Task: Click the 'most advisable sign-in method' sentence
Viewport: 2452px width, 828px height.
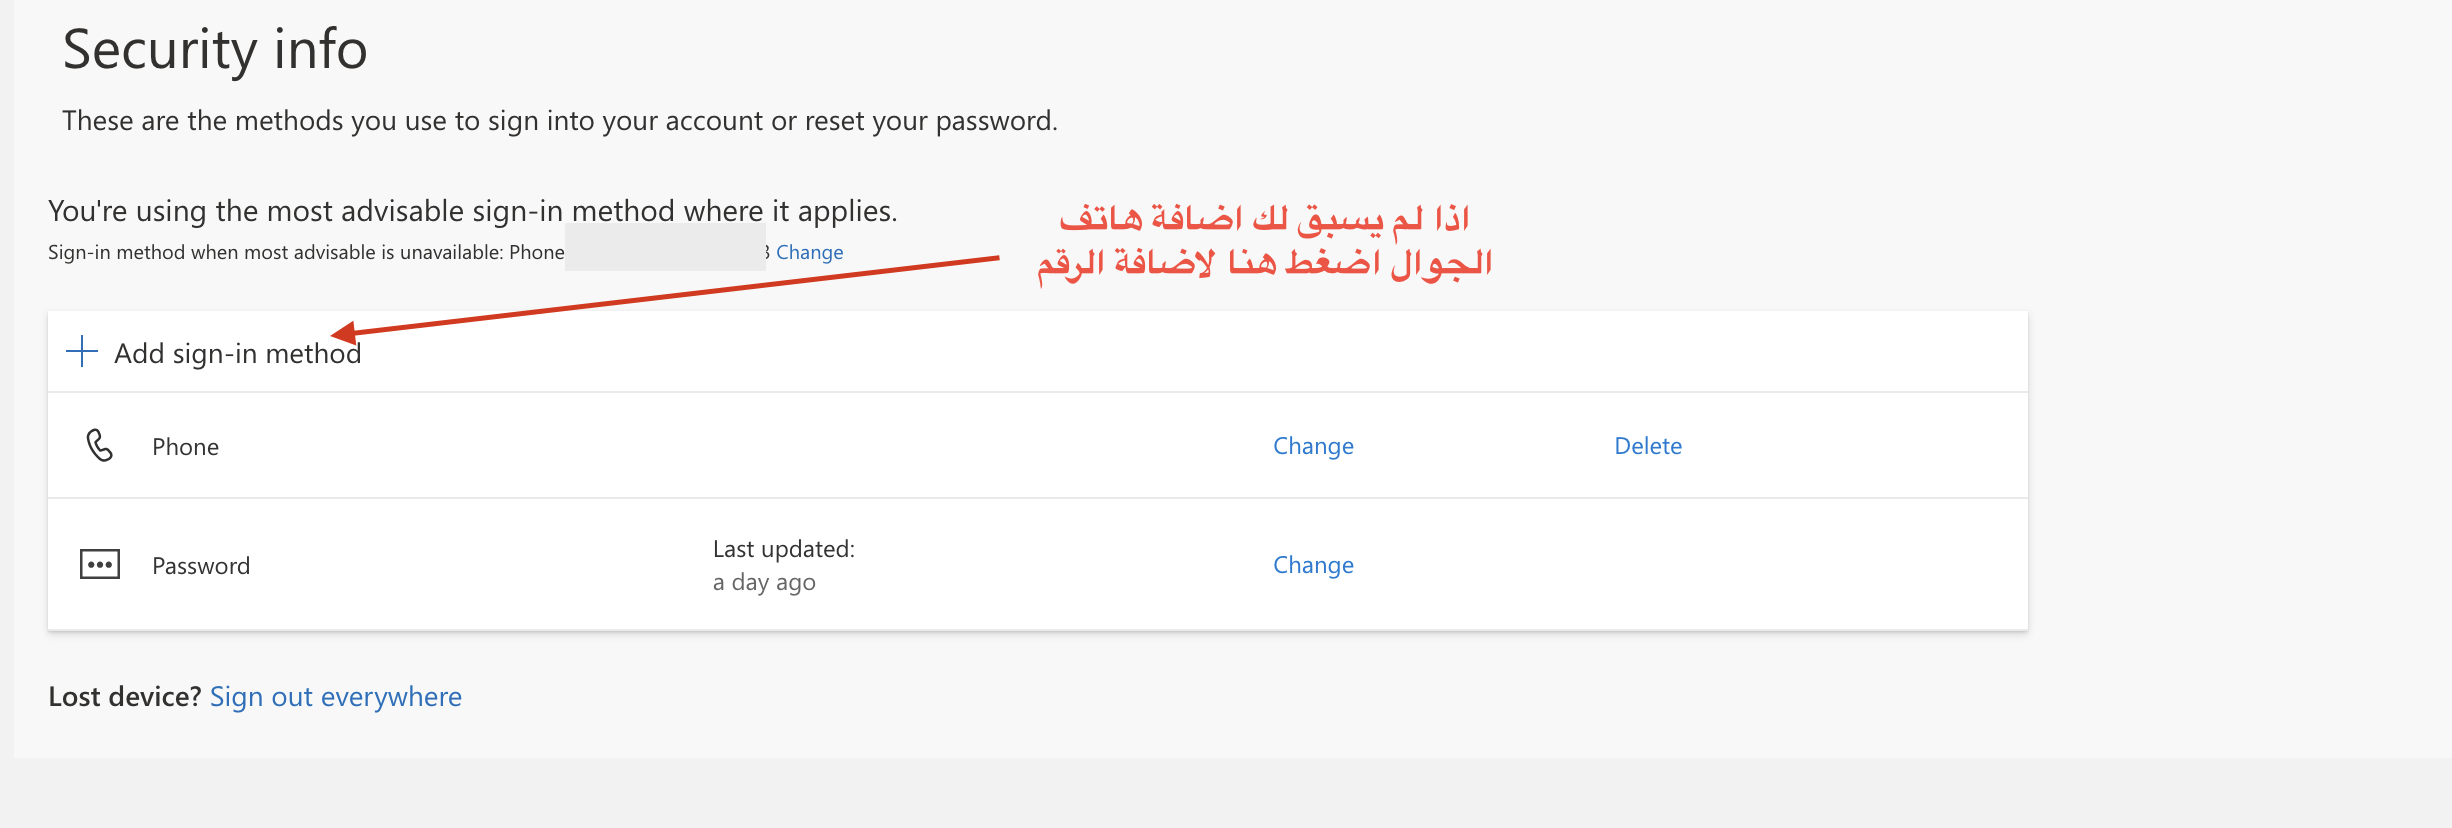Action: click(x=472, y=211)
